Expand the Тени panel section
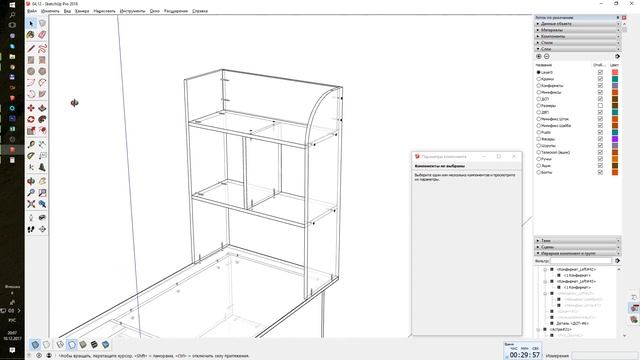Viewport: 640px width, 360px height. pos(577,241)
